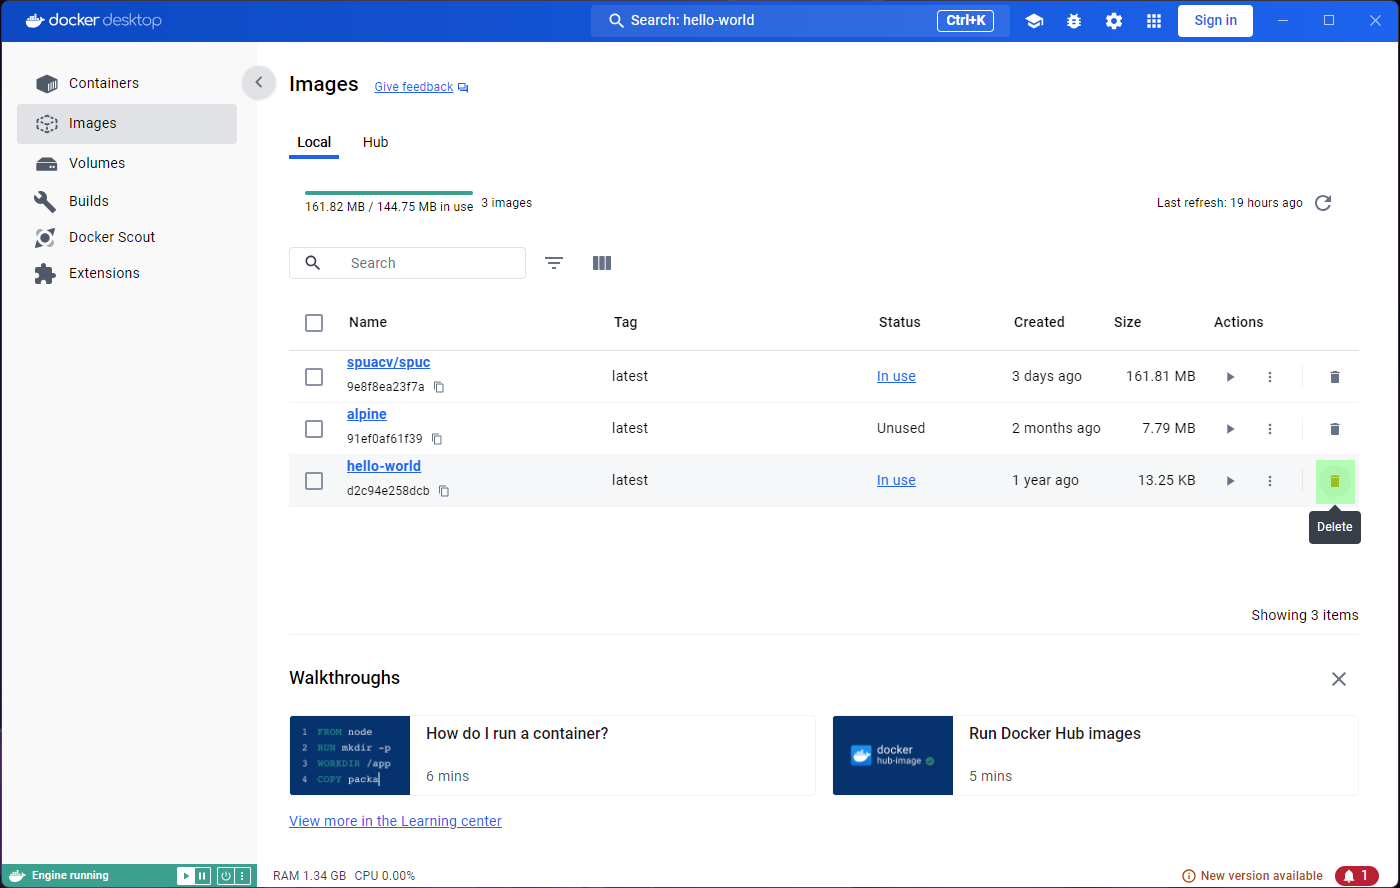Image resolution: width=1400 pixels, height=888 pixels.
Task: Select Images in the sidebar
Action: (127, 123)
